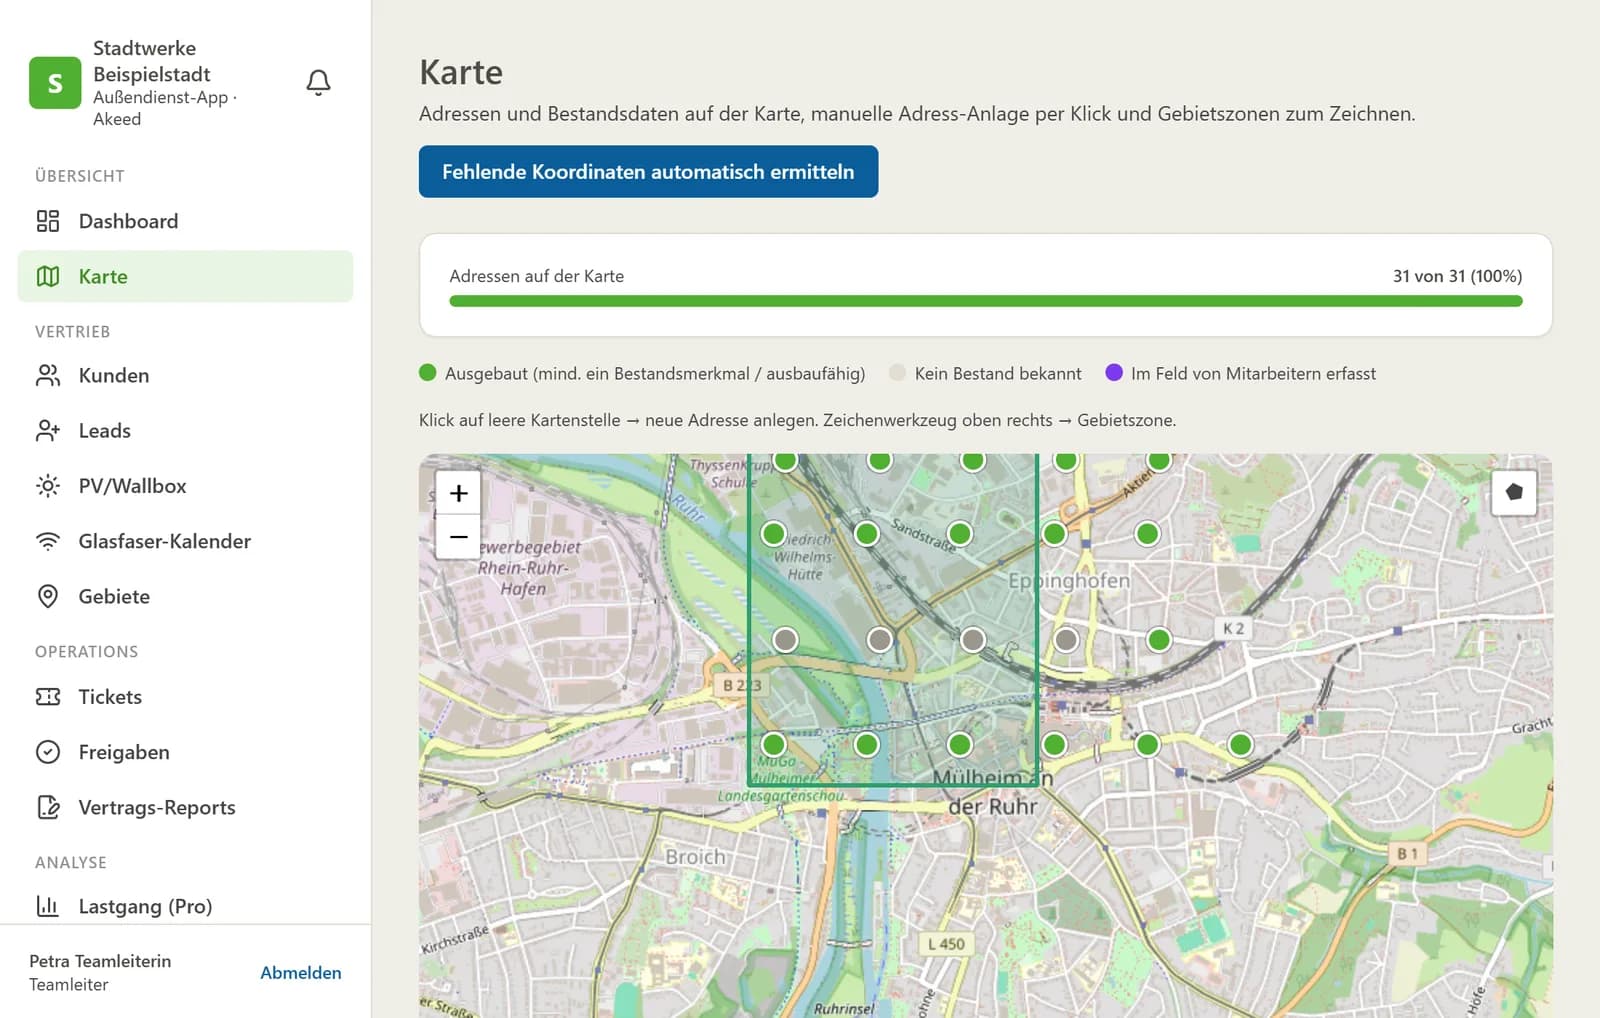Open notifications bell icon

(x=318, y=82)
